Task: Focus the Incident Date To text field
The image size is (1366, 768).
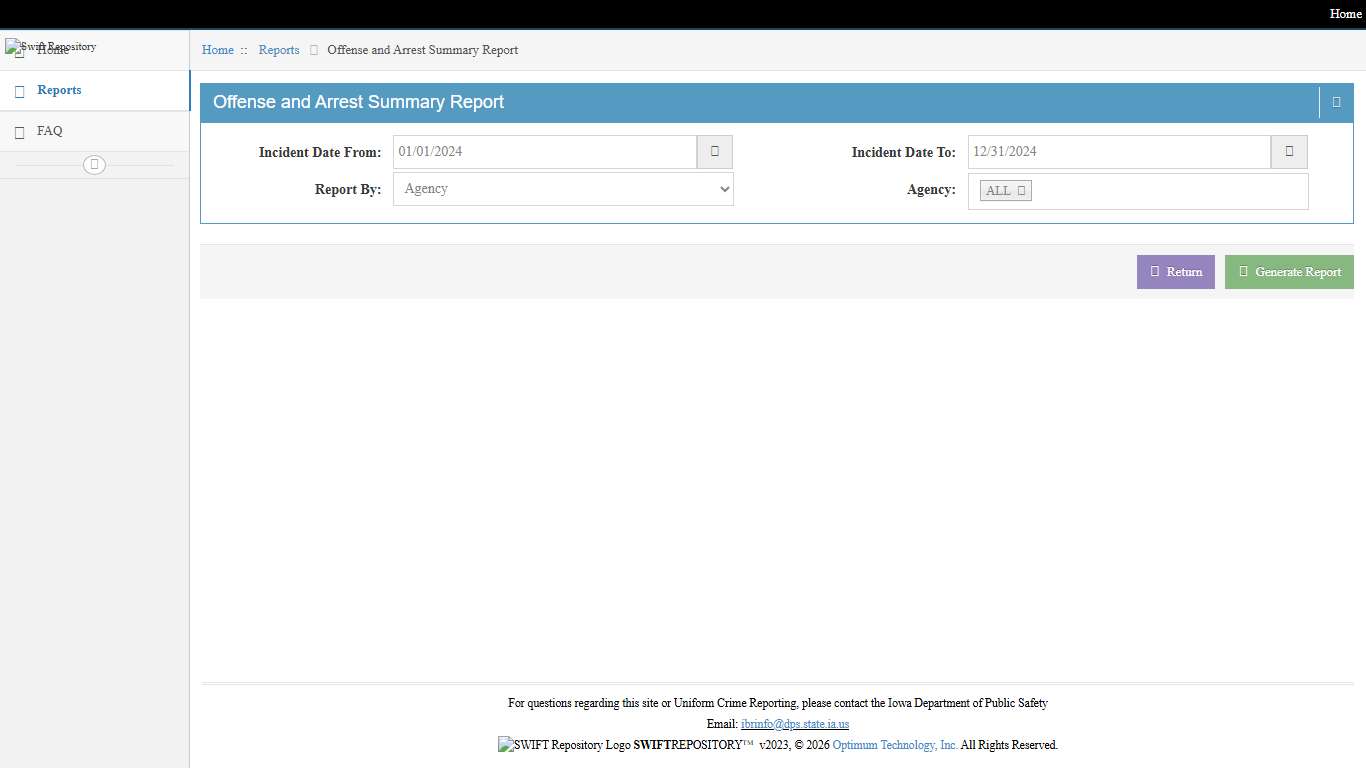Action: coord(1118,152)
